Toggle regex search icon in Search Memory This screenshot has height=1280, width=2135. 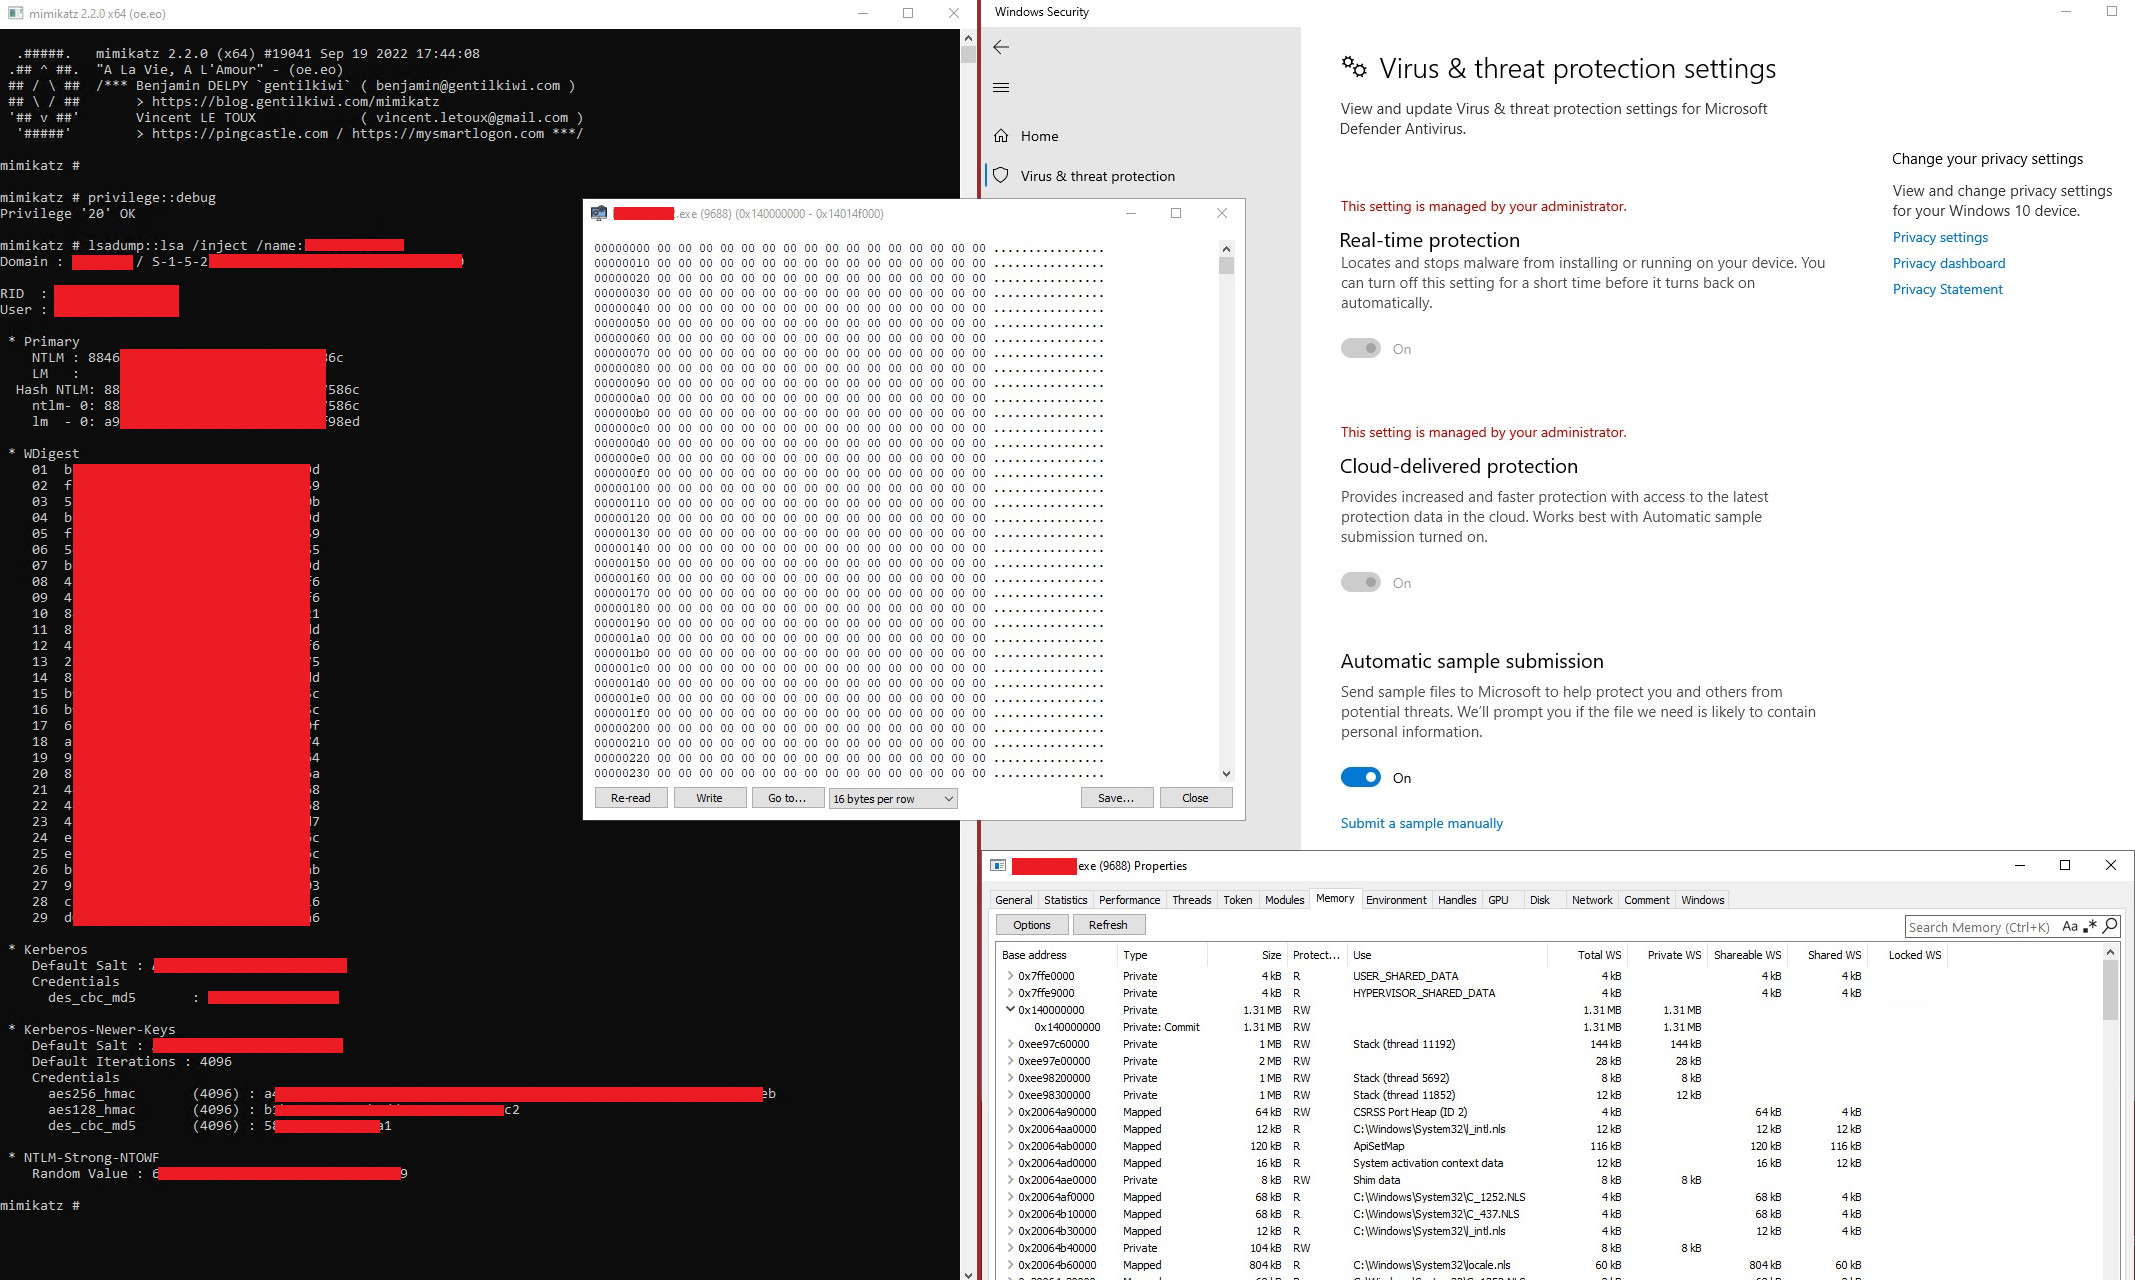pyautogui.click(x=2089, y=926)
